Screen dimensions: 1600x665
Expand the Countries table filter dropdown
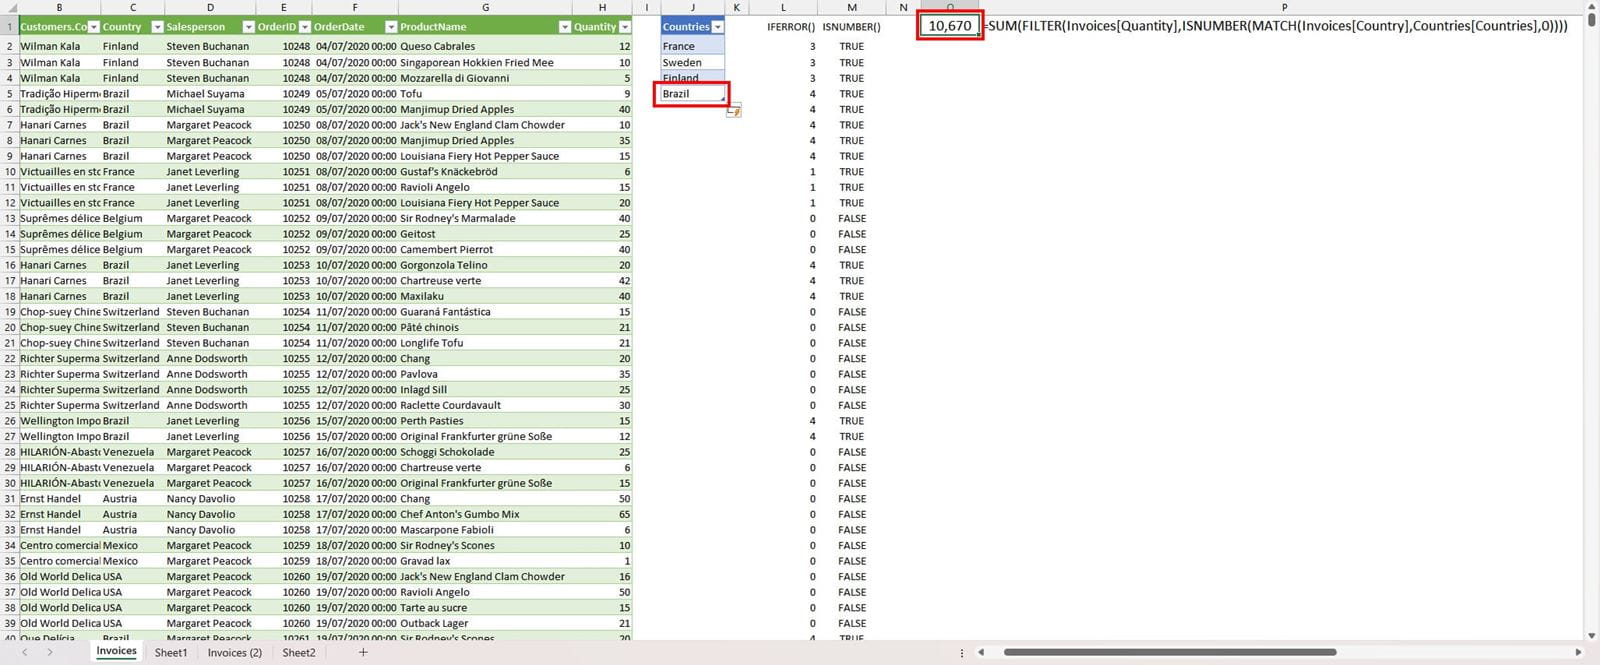pyautogui.click(x=717, y=27)
